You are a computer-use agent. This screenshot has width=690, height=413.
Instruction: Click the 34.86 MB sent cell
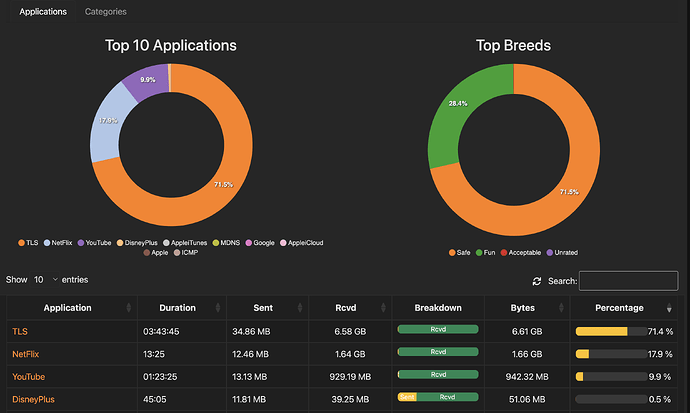[251, 332]
